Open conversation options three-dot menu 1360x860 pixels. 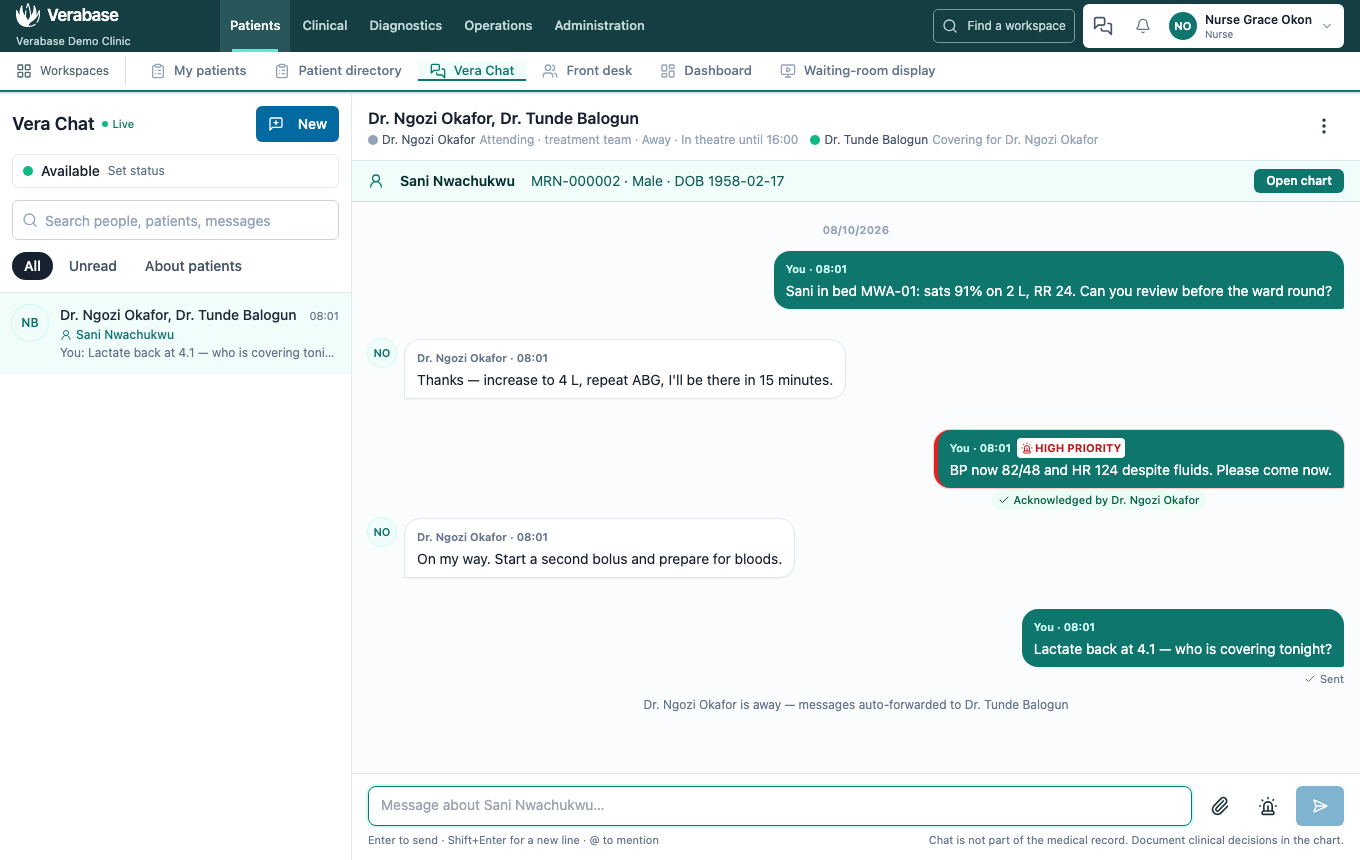(x=1324, y=126)
